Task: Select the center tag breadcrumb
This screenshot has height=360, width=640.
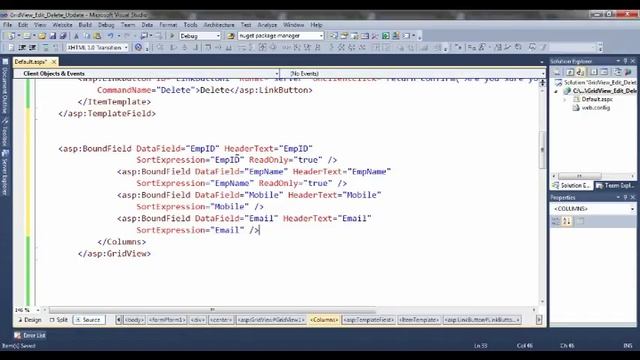Action: pyautogui.click(x=221, y=320)
